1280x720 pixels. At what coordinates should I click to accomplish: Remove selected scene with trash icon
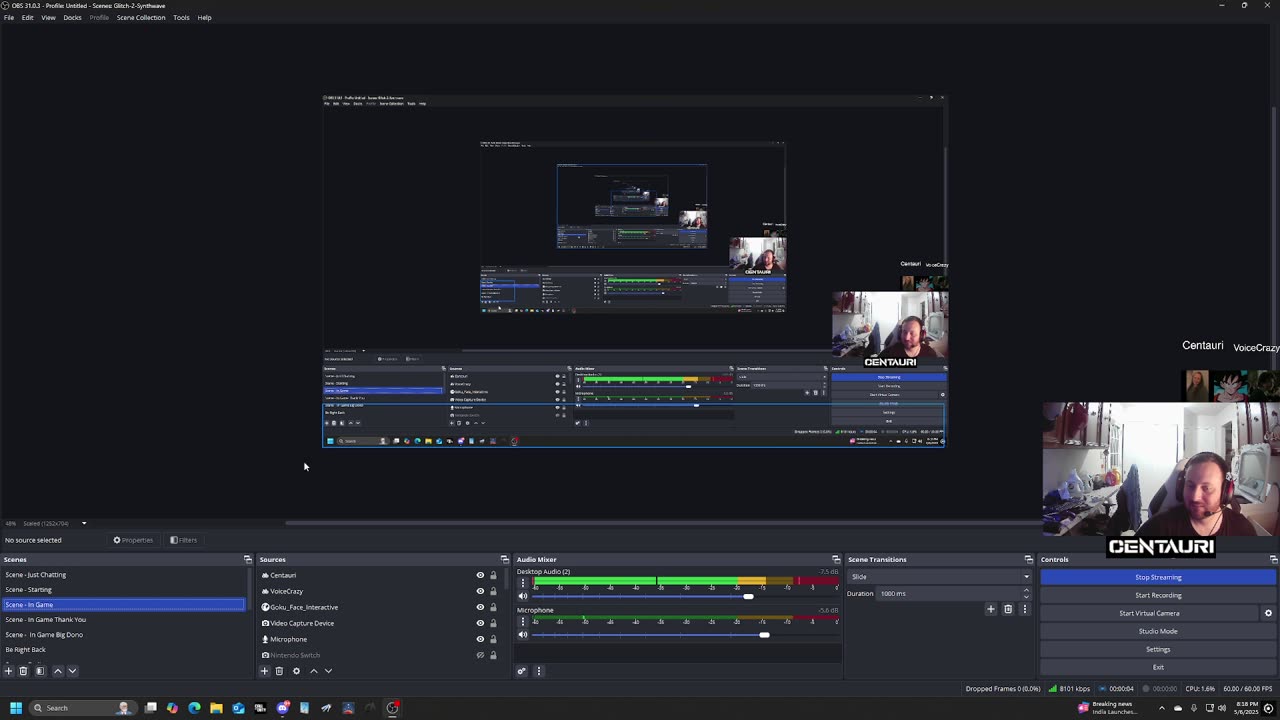(x=23, y=671)
